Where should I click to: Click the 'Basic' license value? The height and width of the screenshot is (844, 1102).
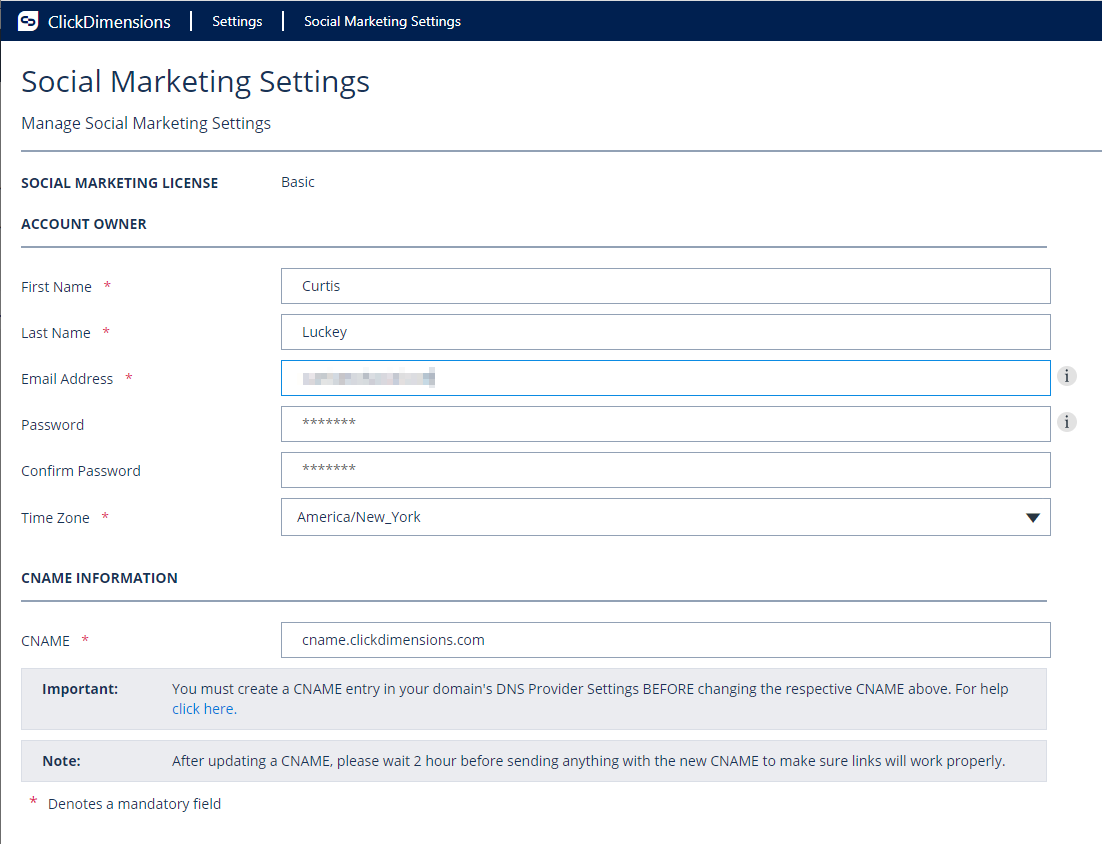pos(297,182)
